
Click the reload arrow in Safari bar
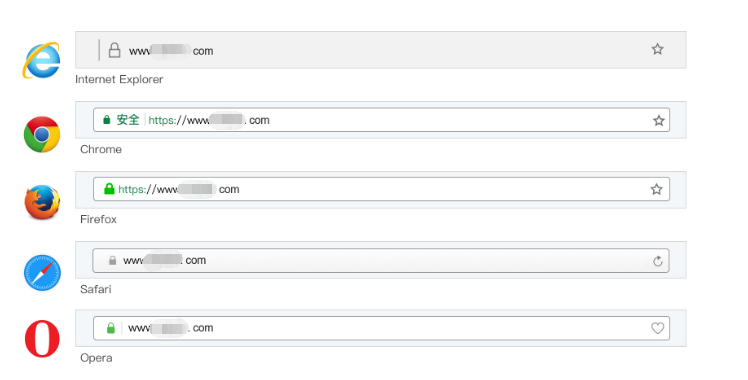[658, 261]
